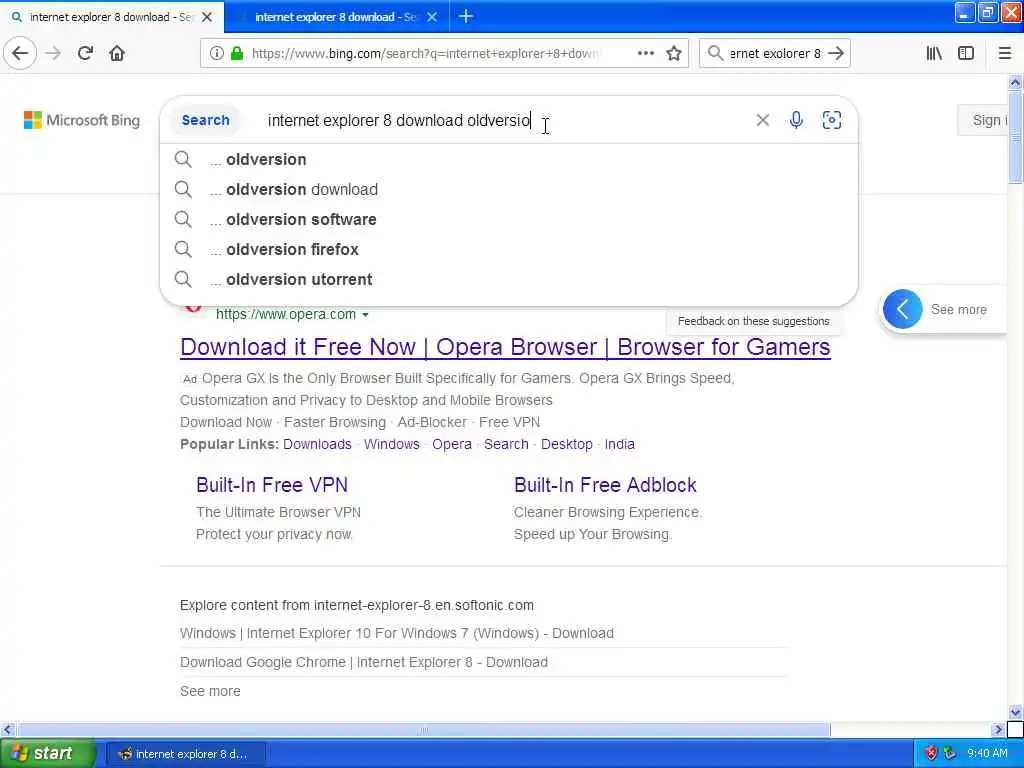The height and width of the screenshot is (768, 1024).
Task: Open the Opera popular link
Action: click(452, 444)
